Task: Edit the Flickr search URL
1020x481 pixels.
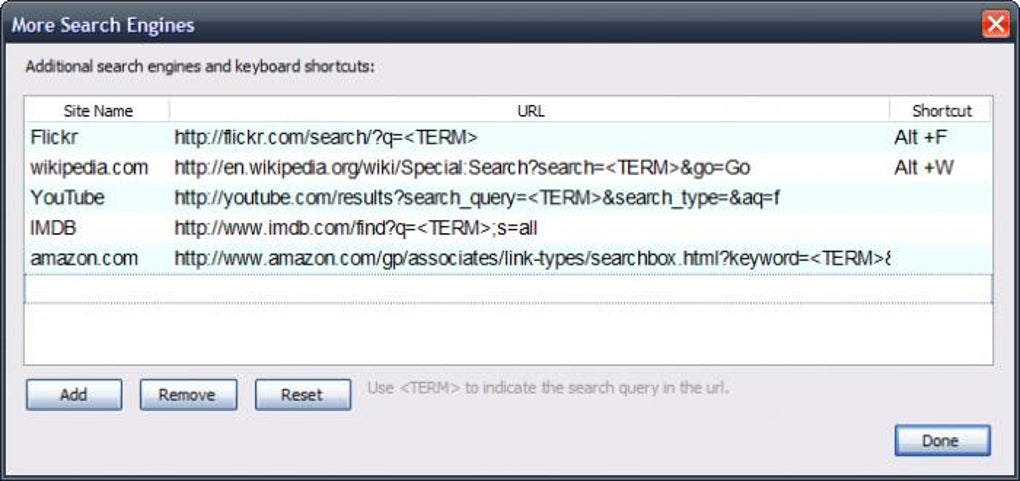Action: pyautogui.click(x=326, y=138)
